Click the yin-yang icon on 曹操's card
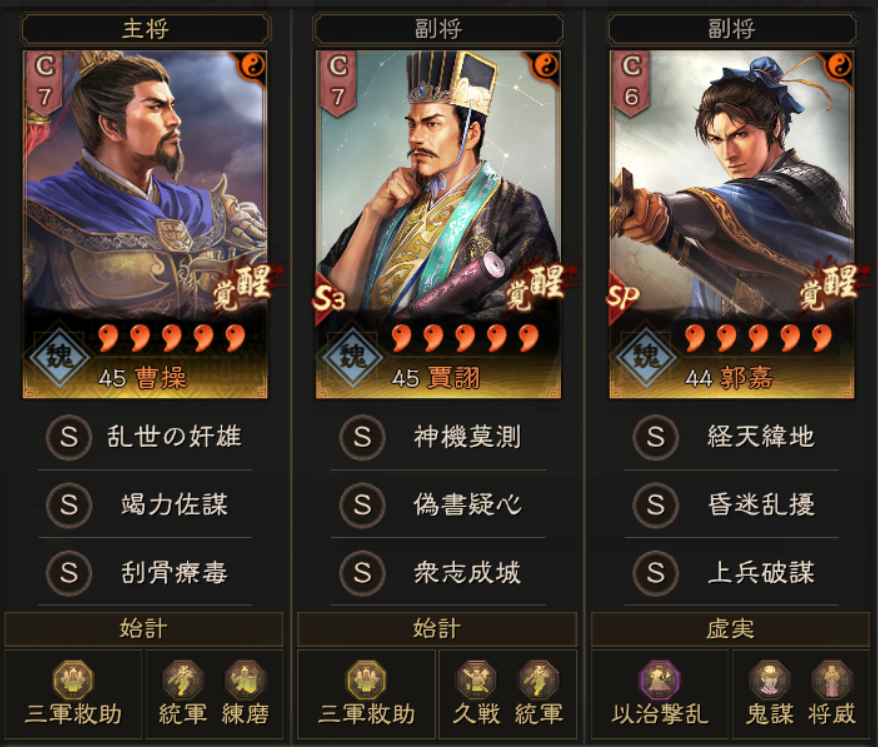 (251, 67)
